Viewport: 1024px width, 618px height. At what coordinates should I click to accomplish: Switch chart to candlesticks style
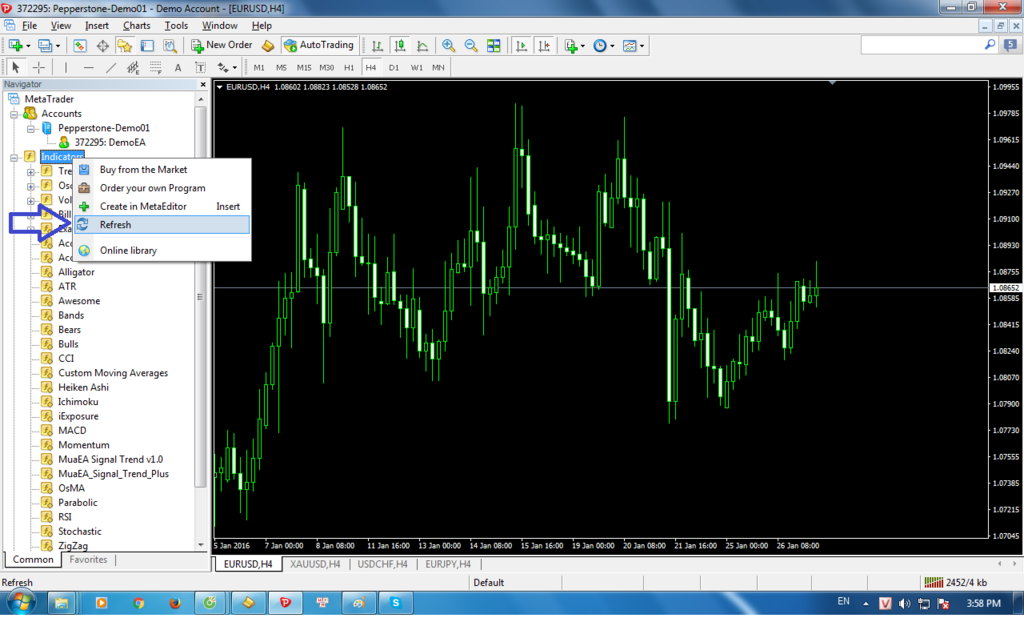pyautogui.click(x=400, y=46)
